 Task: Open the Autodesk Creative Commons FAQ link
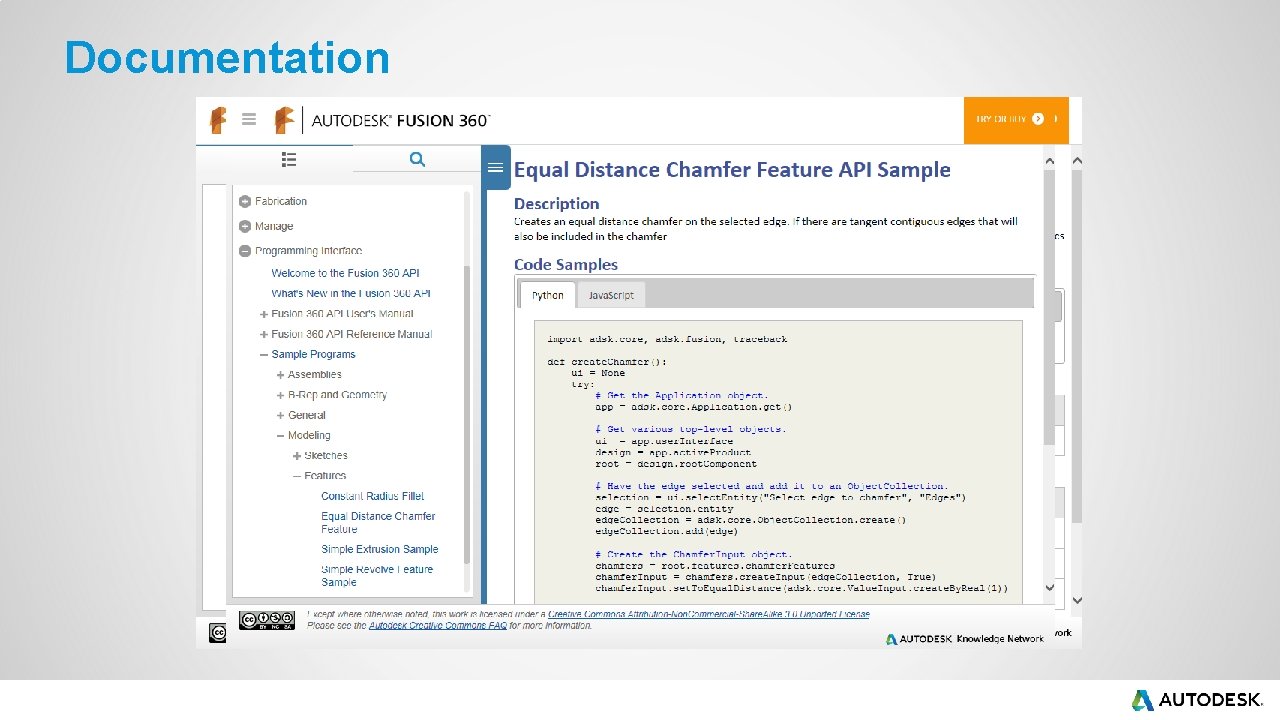[x=437, y=626]
